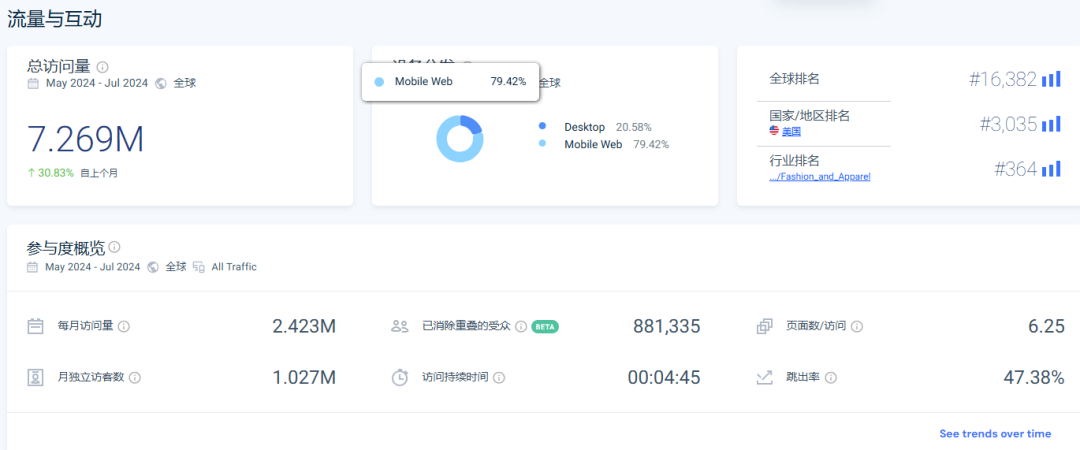Viewport: 1080px width, 450px height.
Task: Click info icon next to 总访问量
Action: click(x=103, y=67)
